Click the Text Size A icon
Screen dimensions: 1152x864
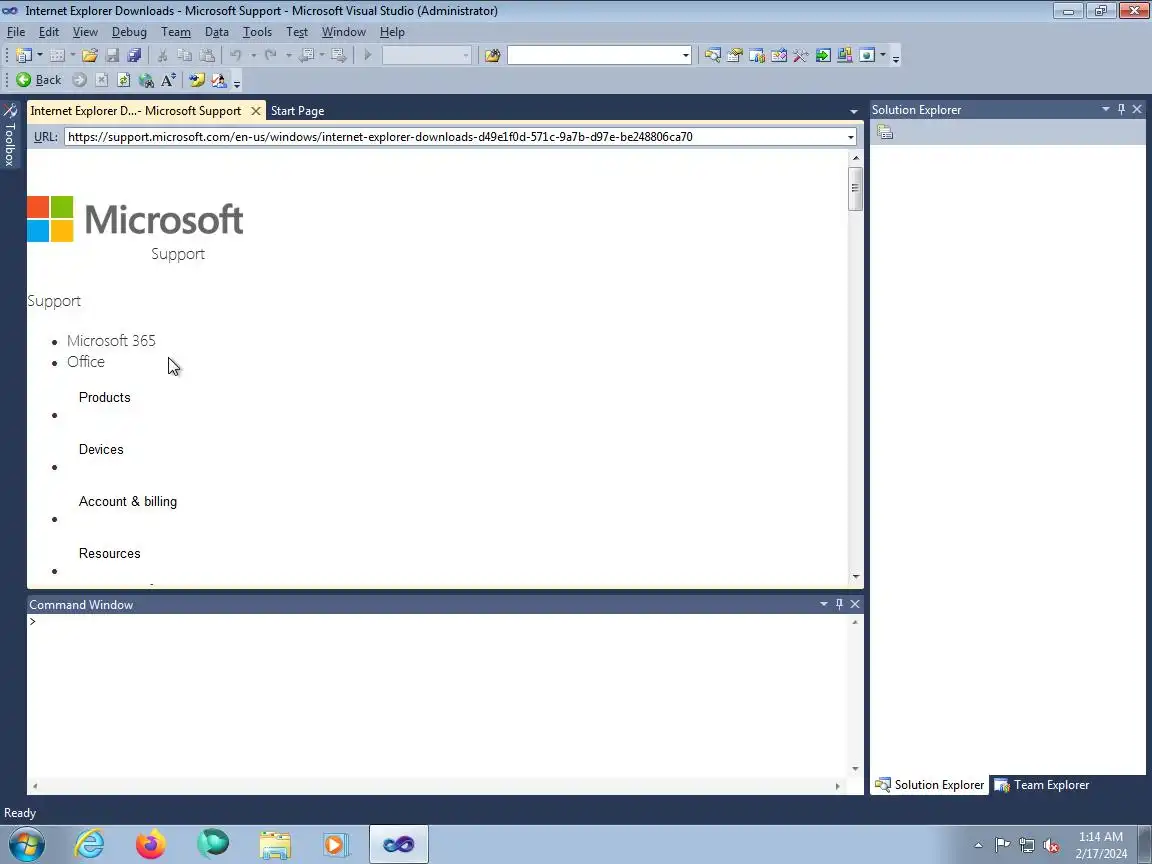168,80
